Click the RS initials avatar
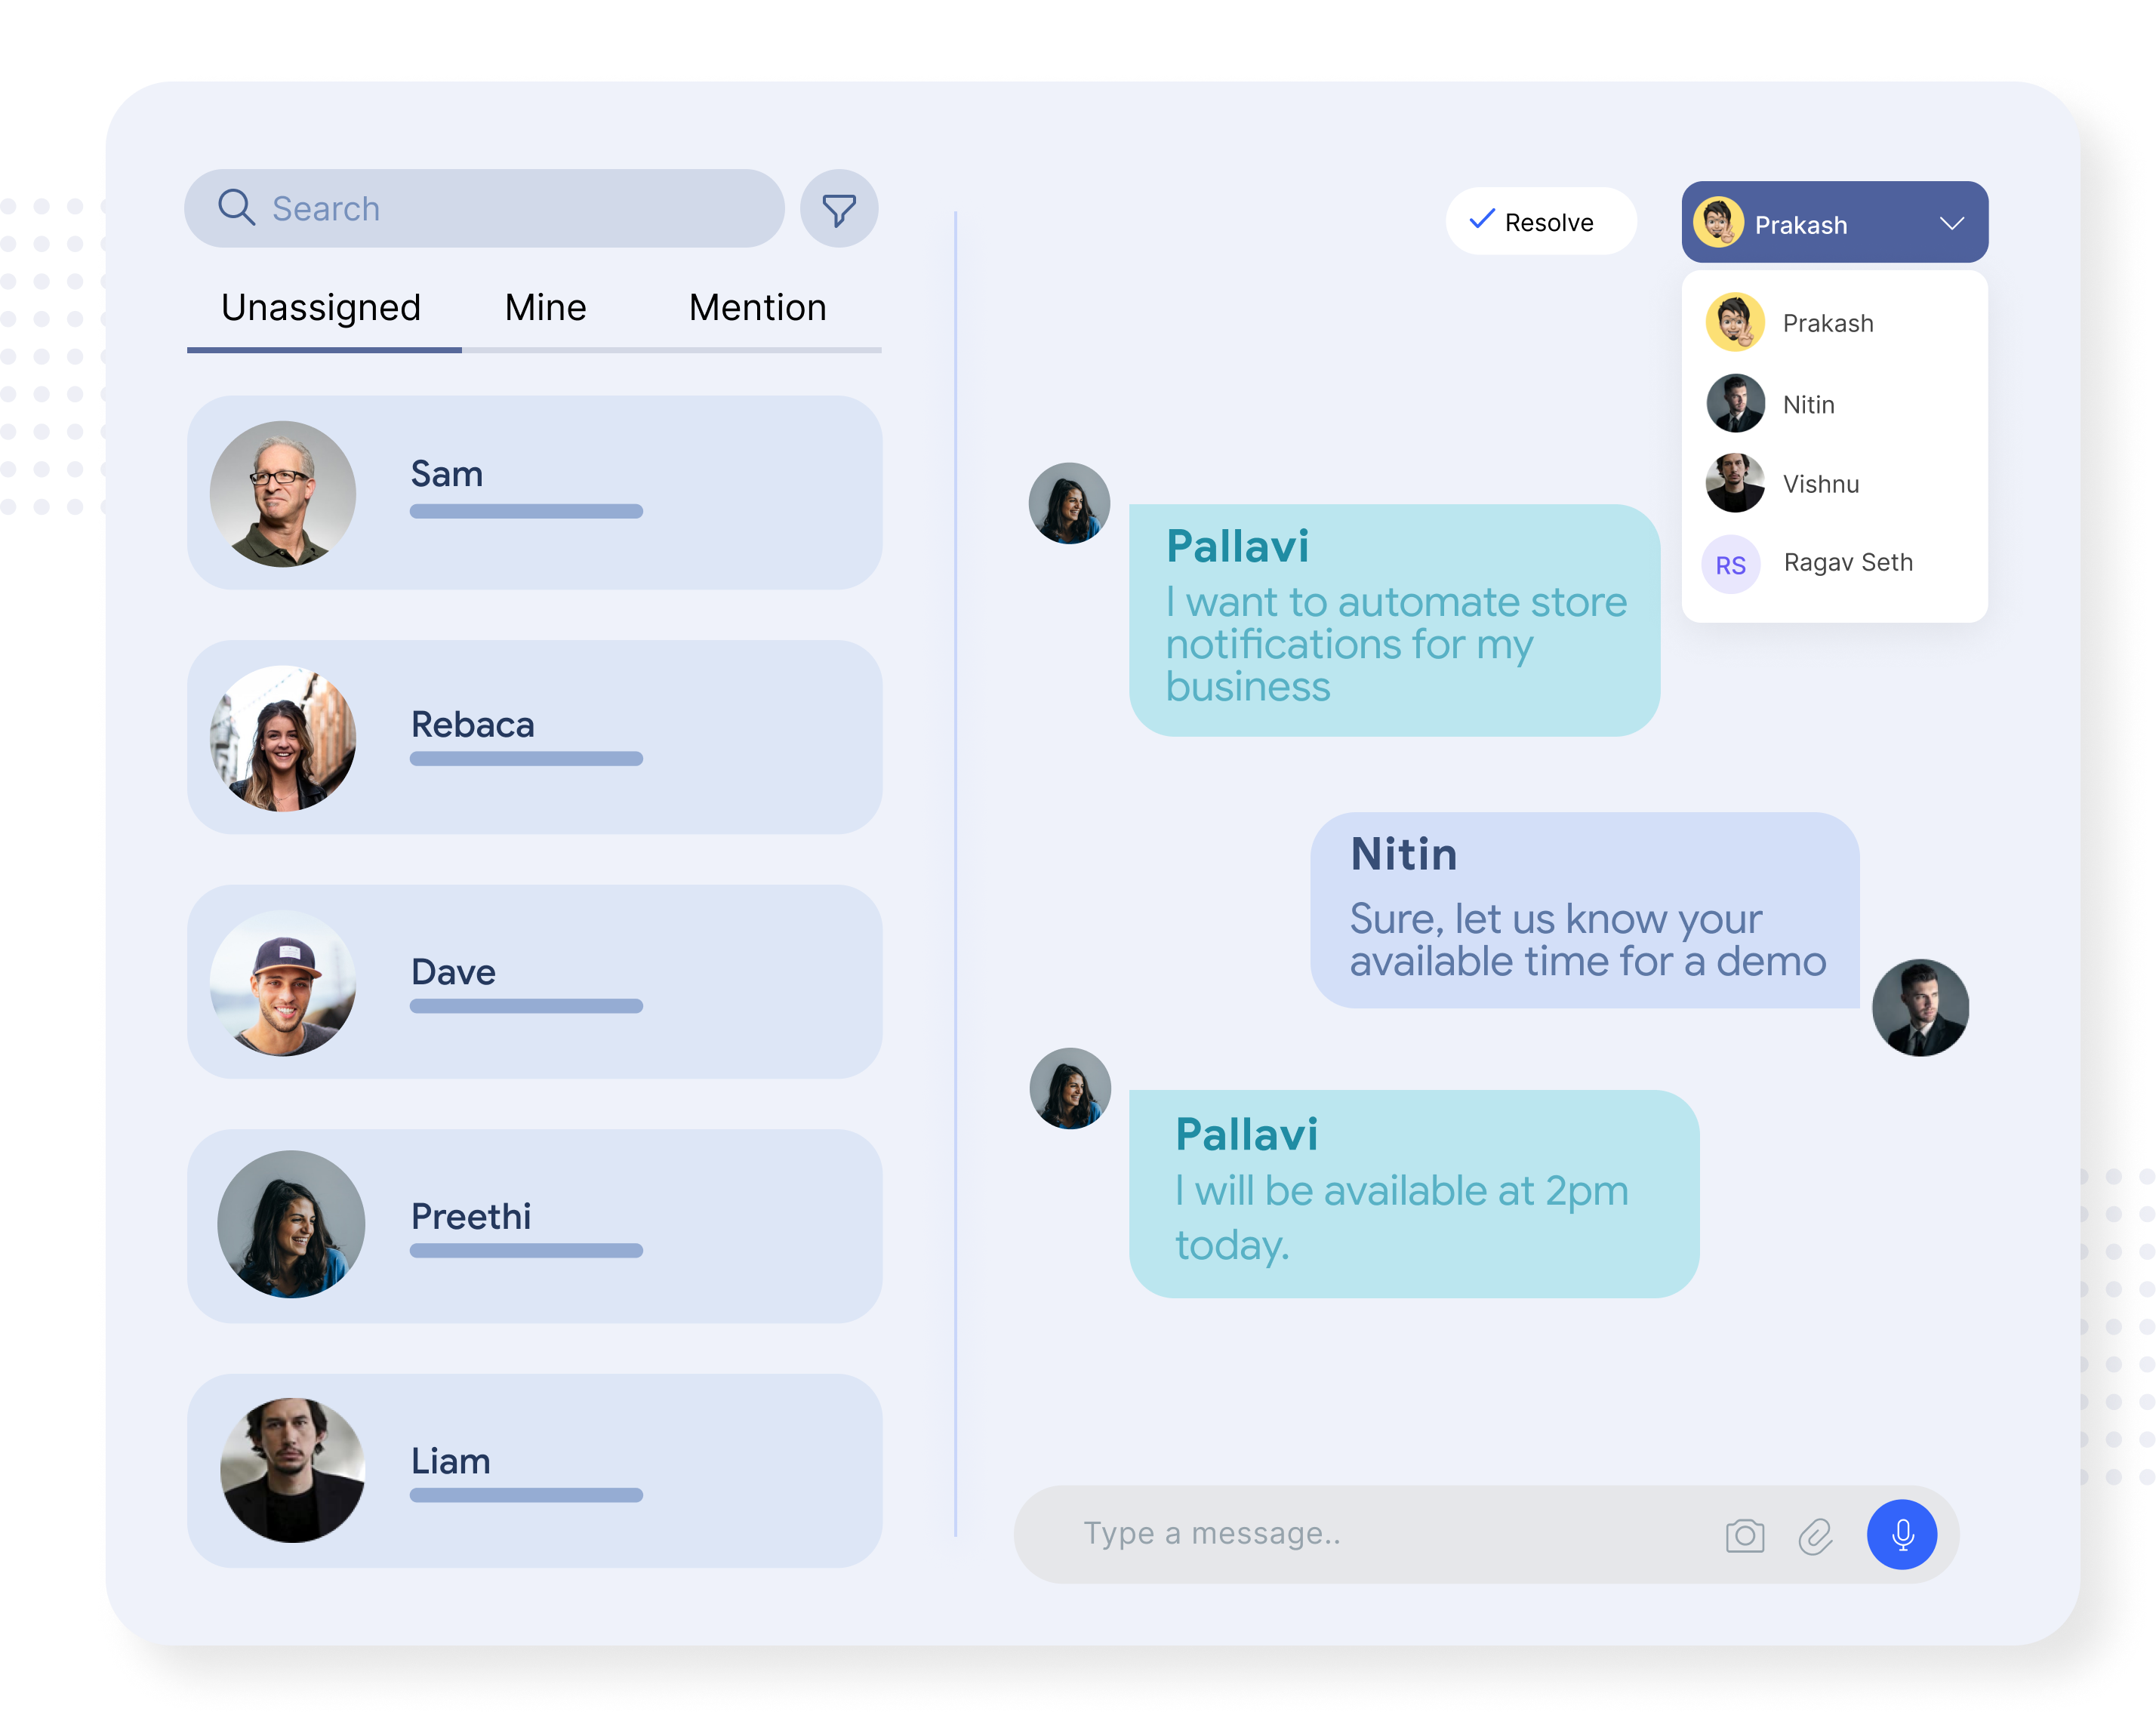 tap(1731, 564)
